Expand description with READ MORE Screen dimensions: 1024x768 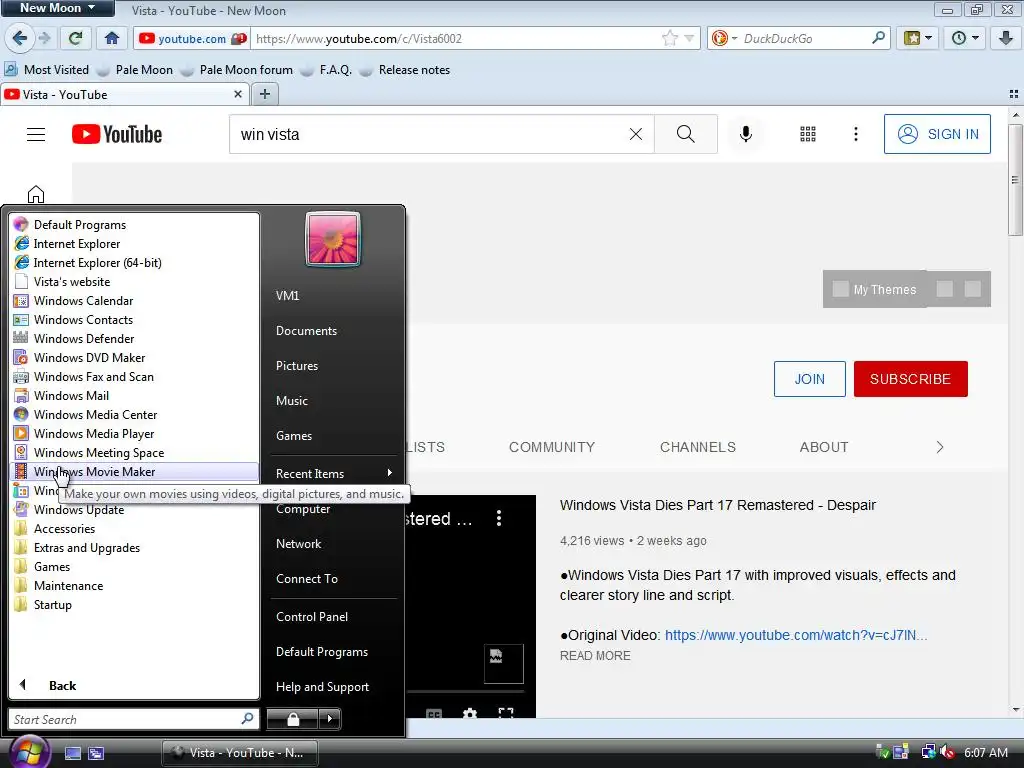pos(595,656)
